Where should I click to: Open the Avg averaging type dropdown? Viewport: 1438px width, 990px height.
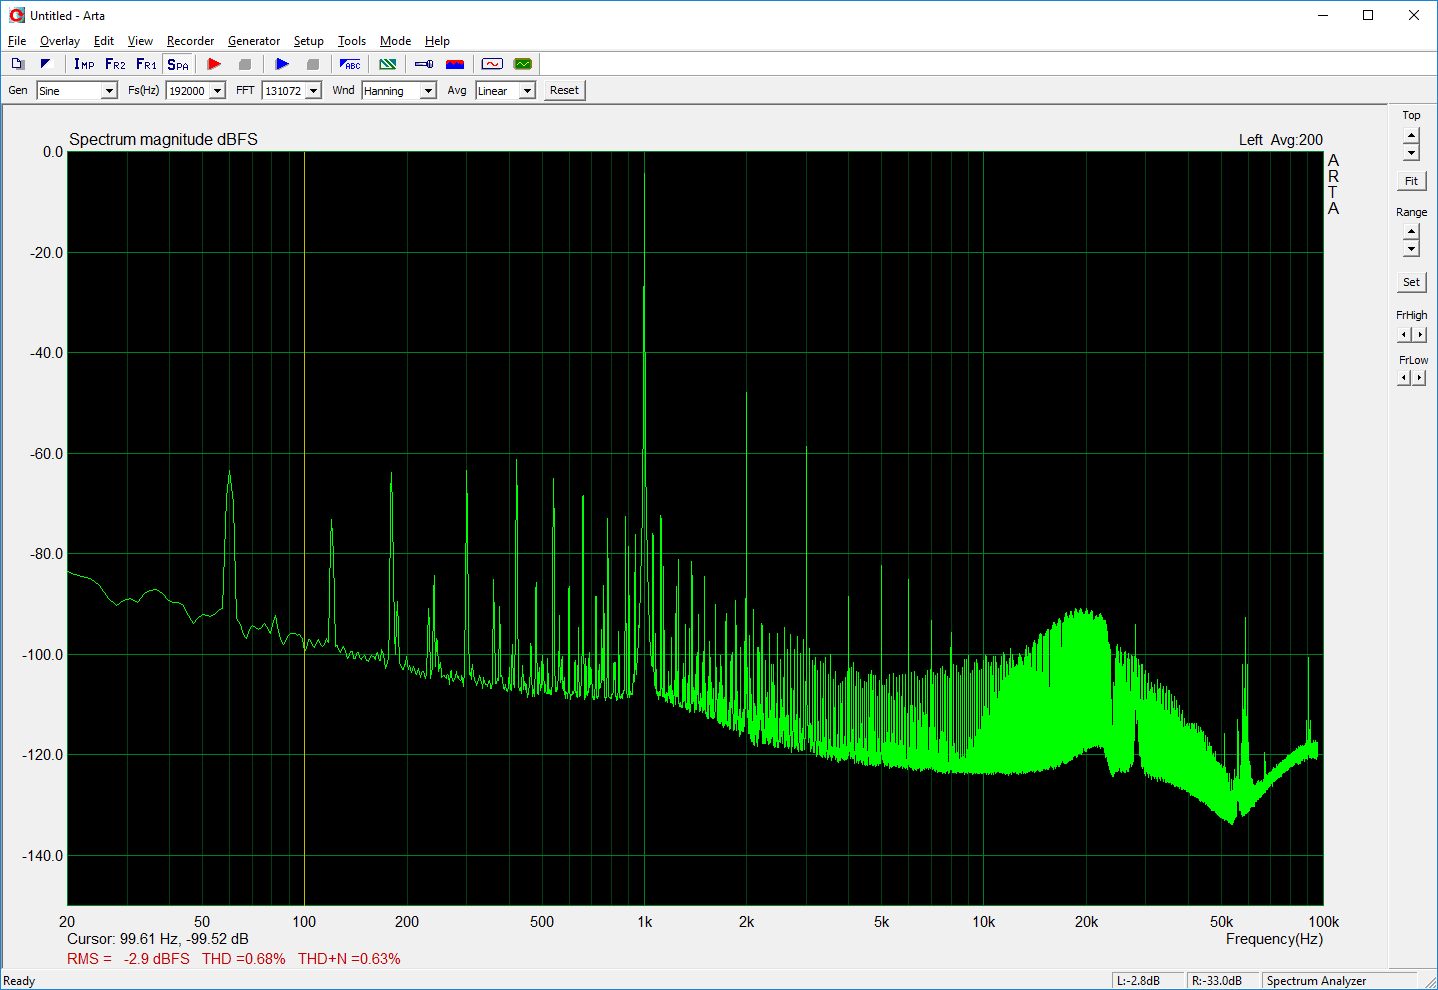527,91
